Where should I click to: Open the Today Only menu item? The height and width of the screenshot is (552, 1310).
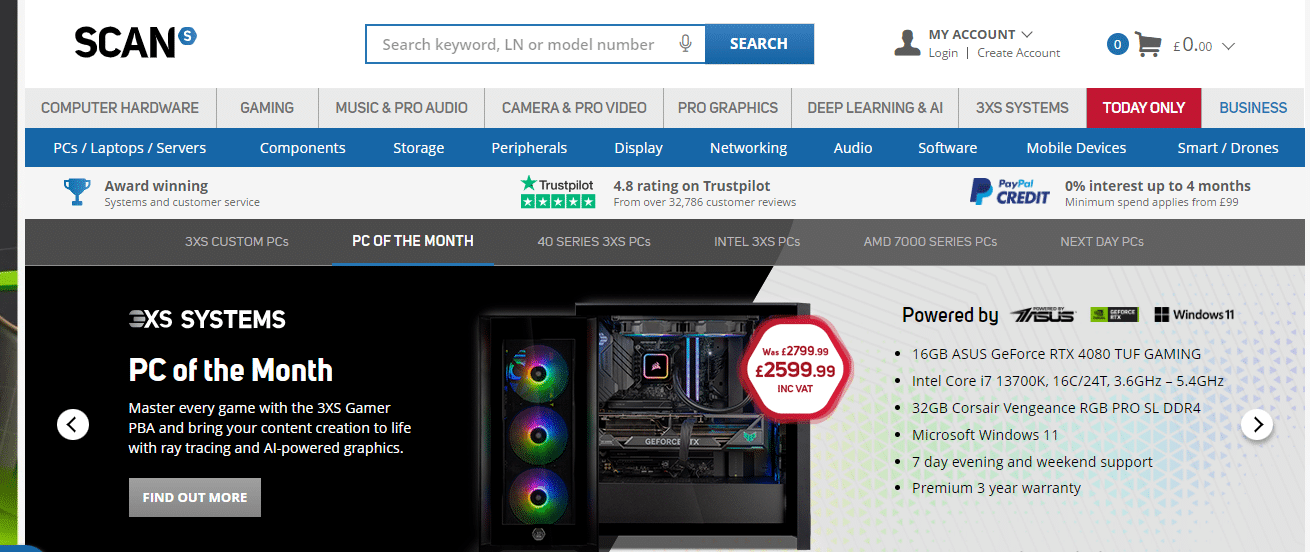[1144, 108]
